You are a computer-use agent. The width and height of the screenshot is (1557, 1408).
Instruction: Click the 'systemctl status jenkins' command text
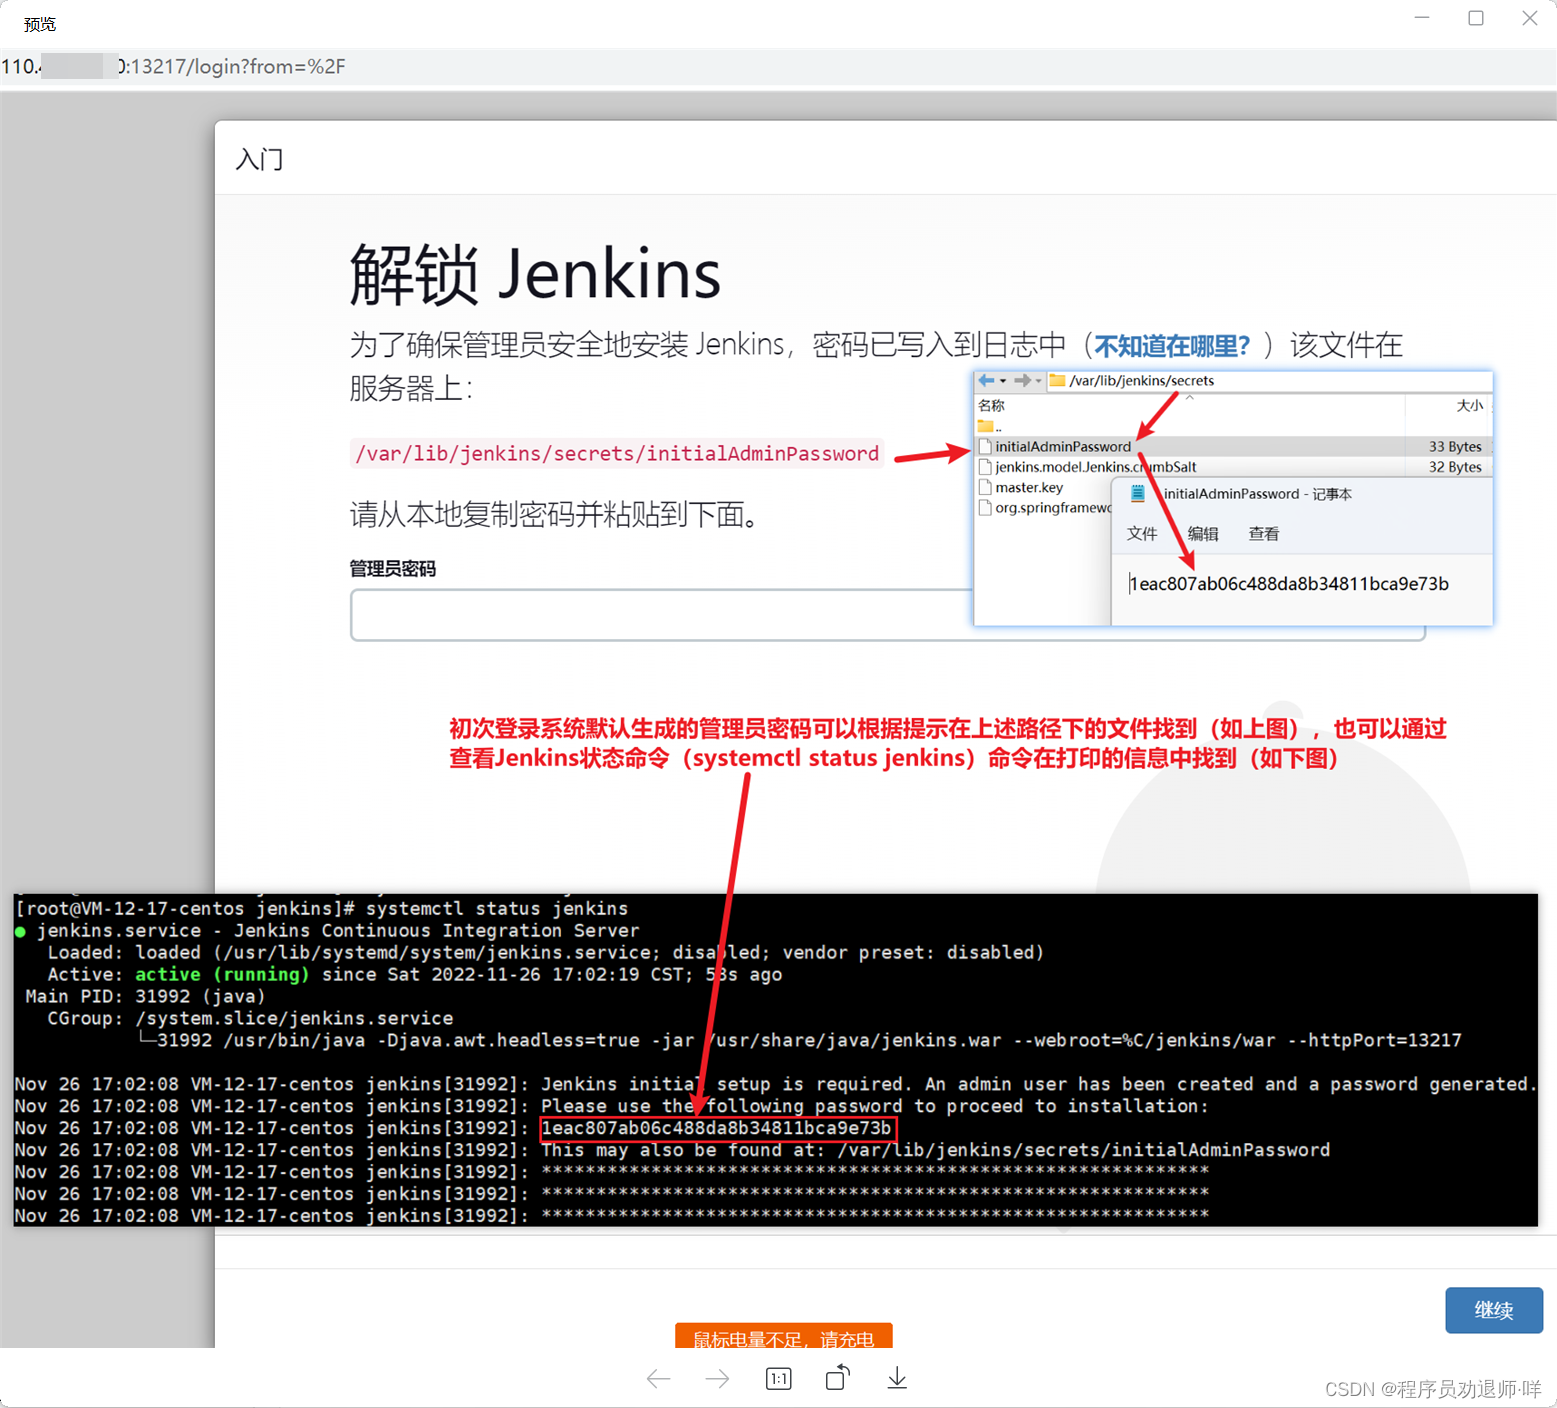coord(497,908)
